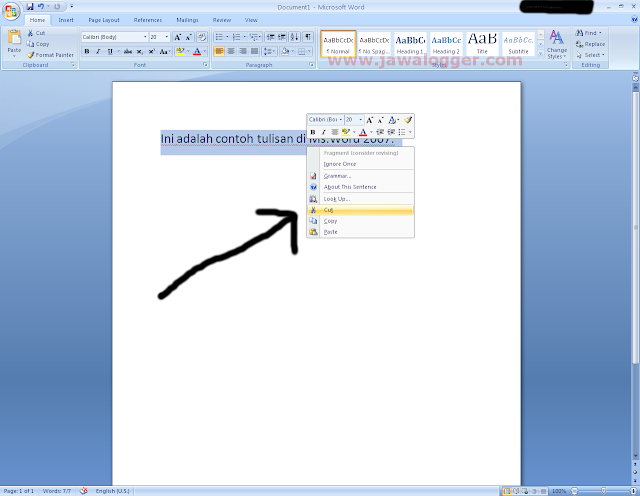The image size is (640, 496).
Task: Toggle Italic on the mini toolbar
Action: (324, 132)
